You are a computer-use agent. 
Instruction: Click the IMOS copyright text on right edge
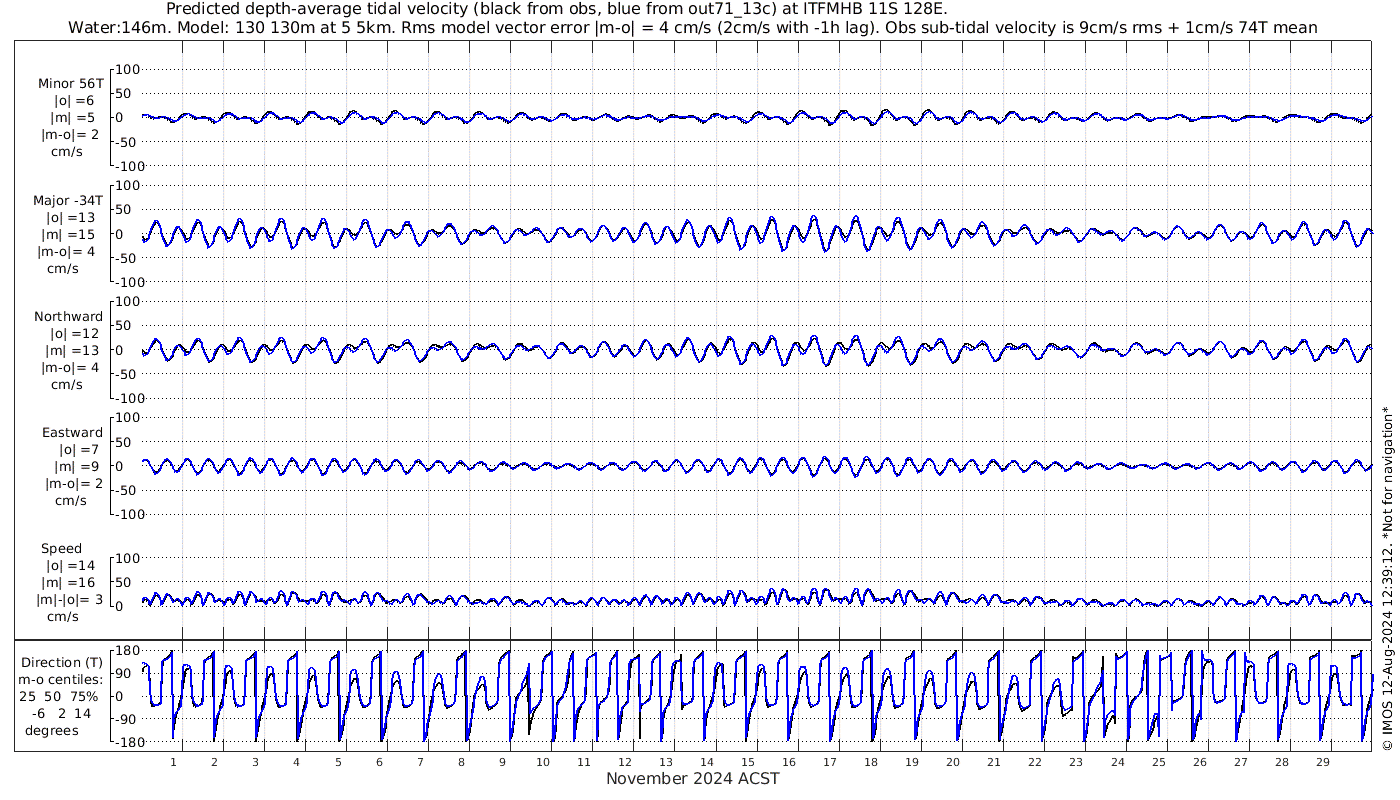[1387, 578]
